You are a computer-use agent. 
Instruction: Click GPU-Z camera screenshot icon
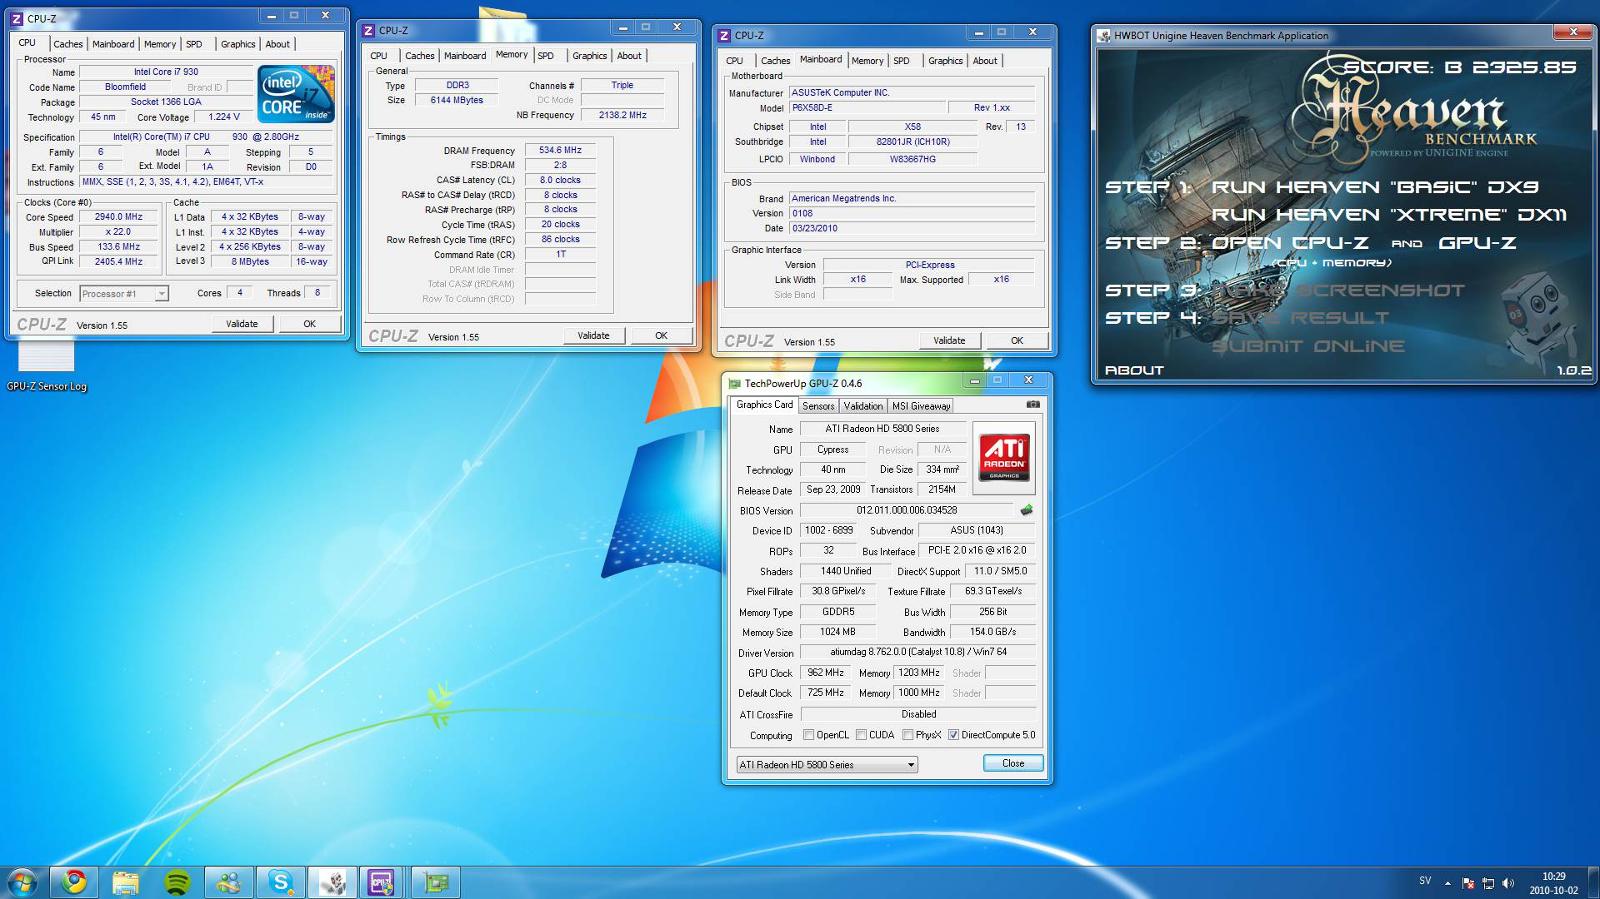click(x=1033, y=404)
